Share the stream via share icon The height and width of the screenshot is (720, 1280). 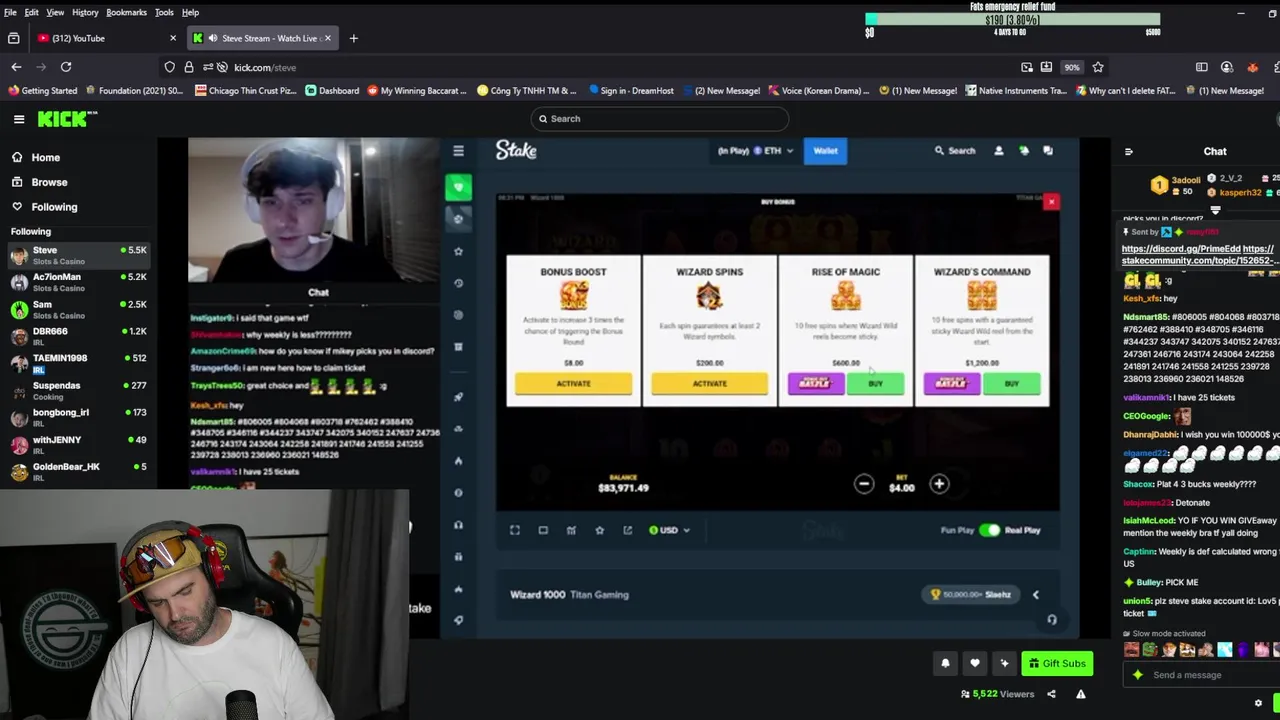tap(1051, 694)
